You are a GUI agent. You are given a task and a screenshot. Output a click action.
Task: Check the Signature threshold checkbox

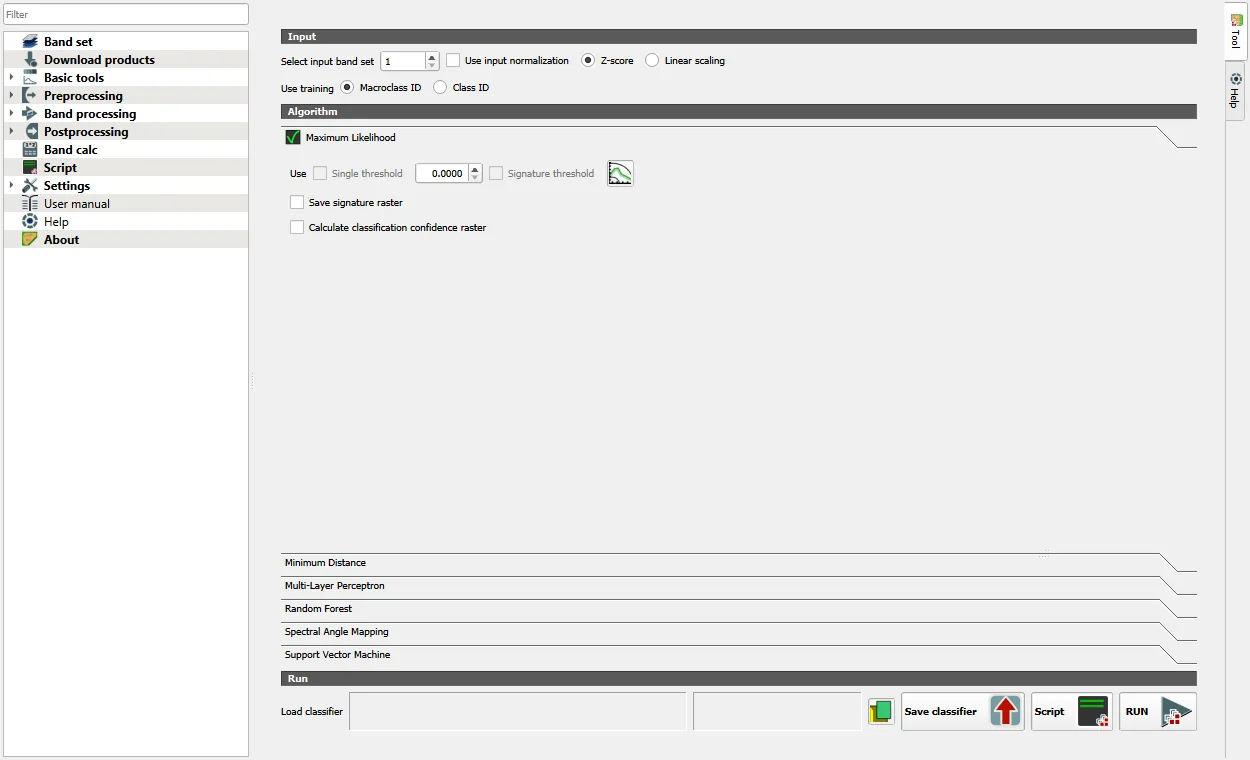pos(496,174)
